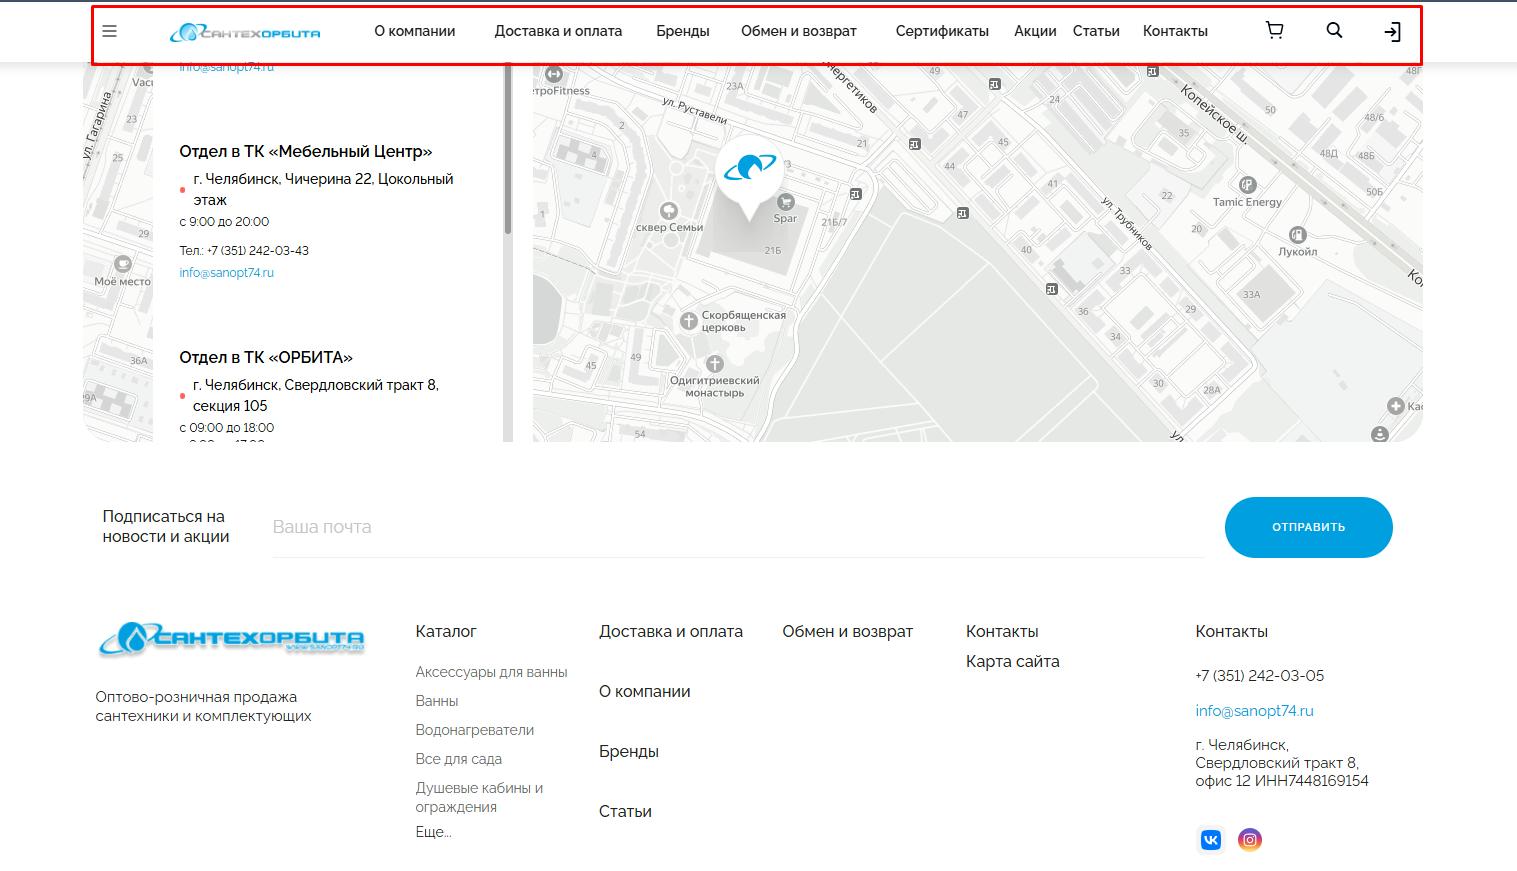Viewport: 1517px width, 871px height.
Task: Click footer info@sanopt74.ru email
Action: point(1254,711)
